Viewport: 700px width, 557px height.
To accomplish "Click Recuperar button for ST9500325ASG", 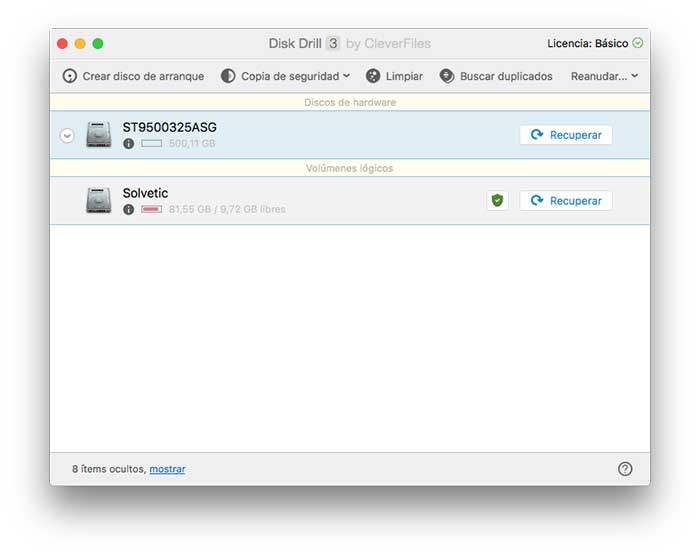I will point(566,135).
